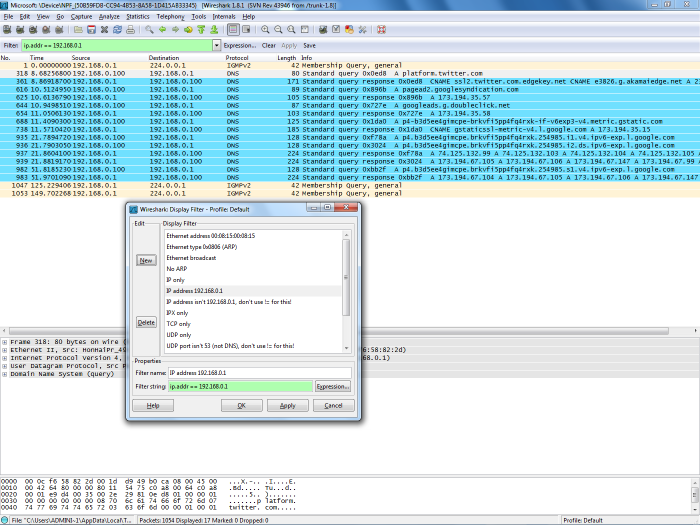Click the New filter button in dialog
This screenshot has height=525, width=700.
click(146, 260)
